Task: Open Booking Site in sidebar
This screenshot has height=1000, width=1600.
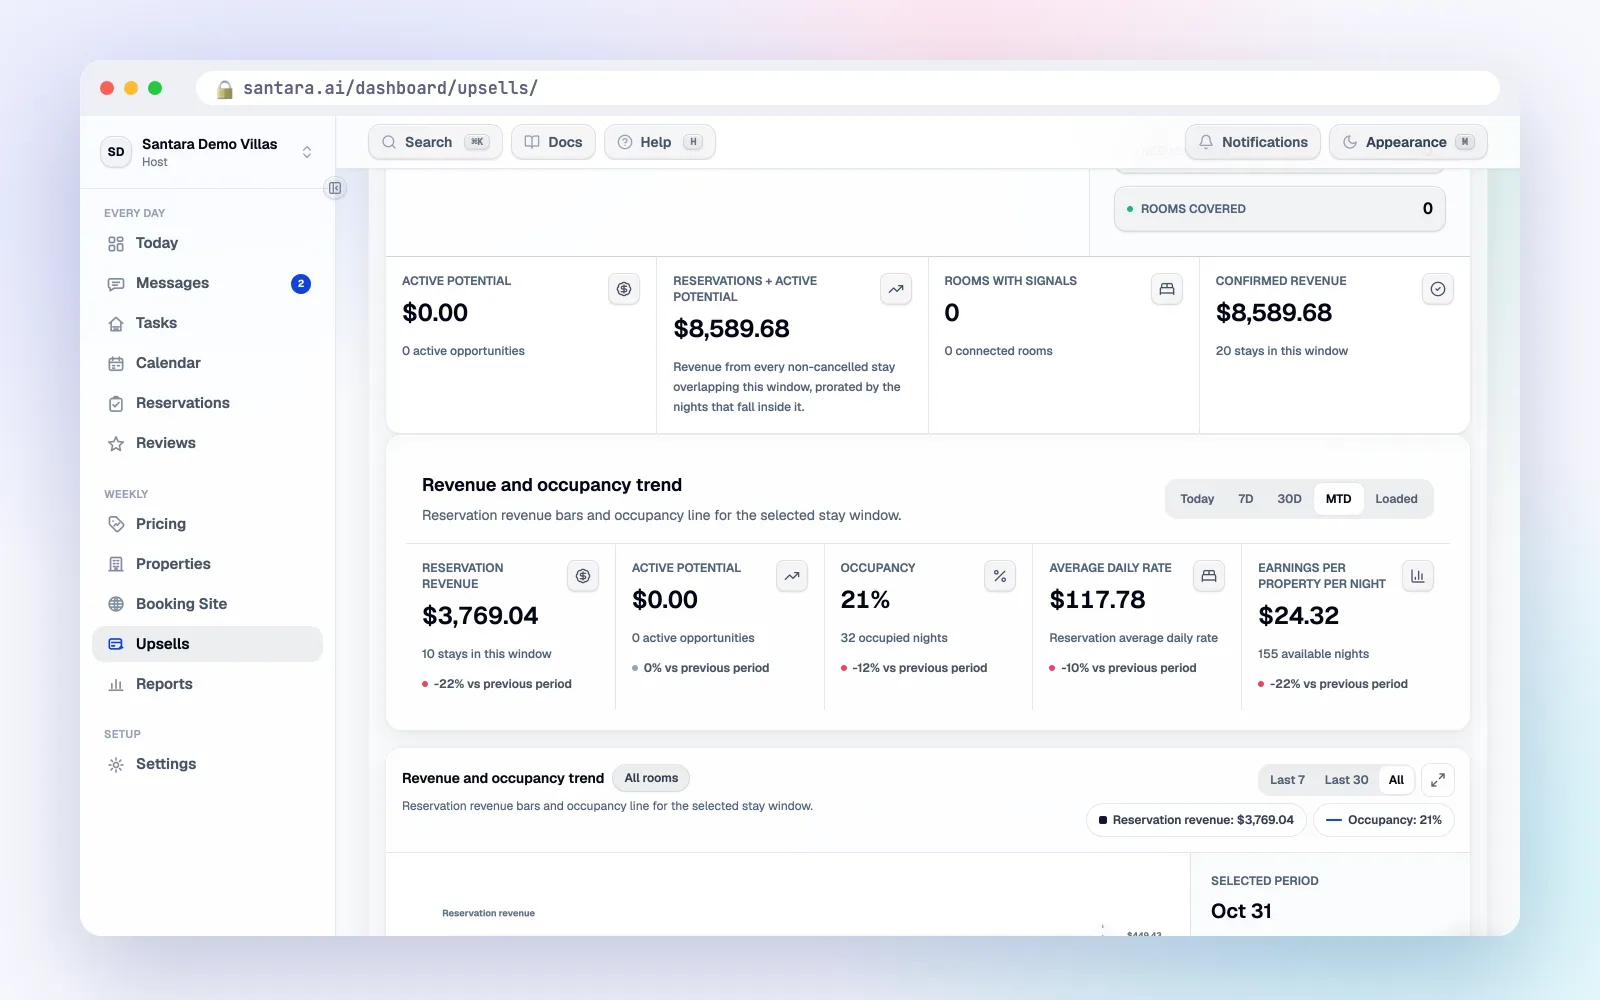Action: point(208,604)
